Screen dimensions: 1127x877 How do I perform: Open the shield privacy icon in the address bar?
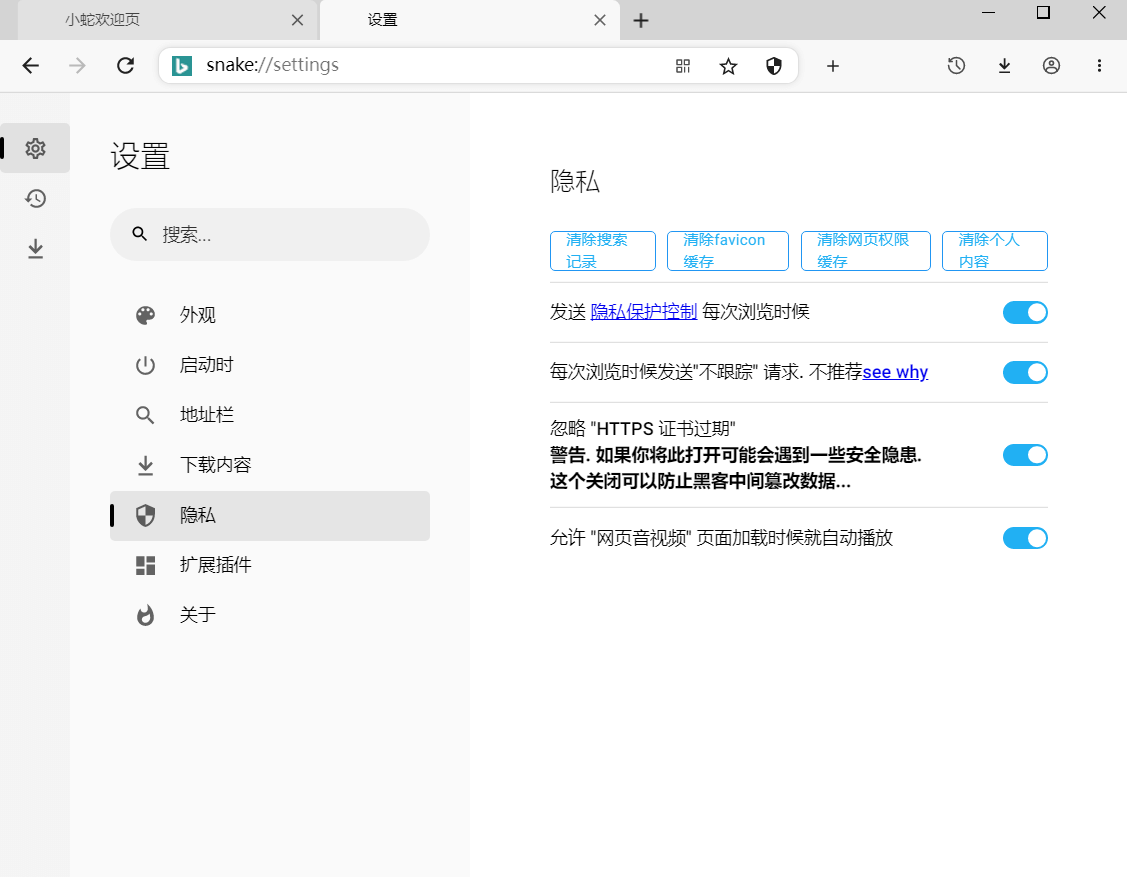[774, 65]
